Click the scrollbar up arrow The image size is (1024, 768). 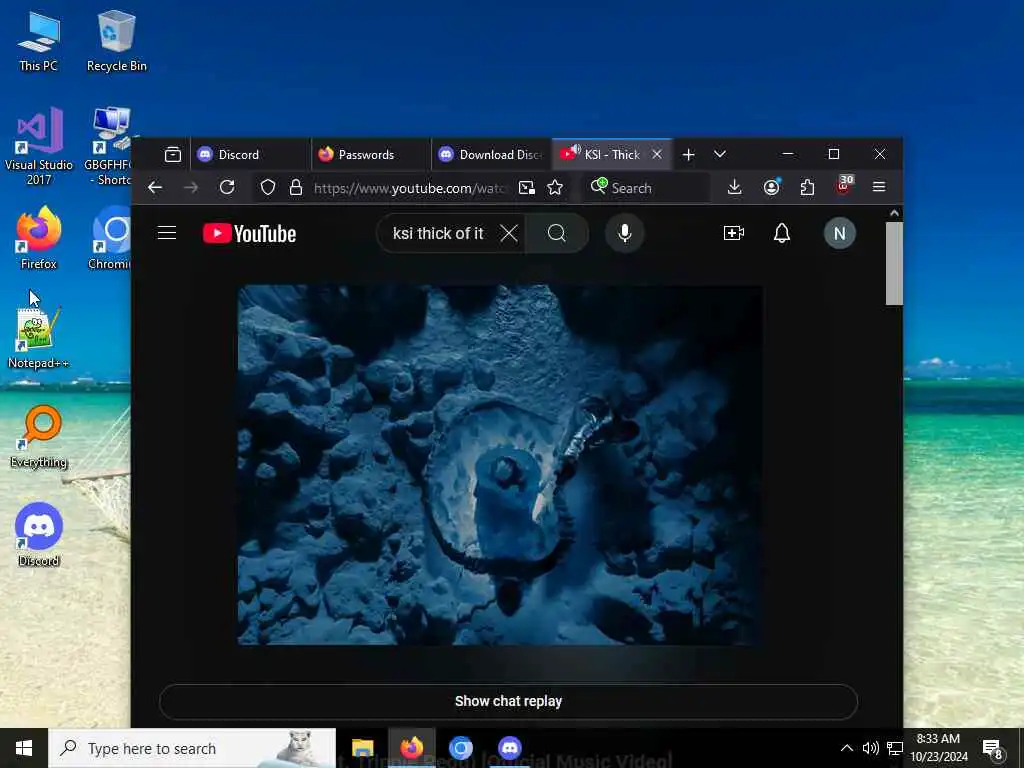pos(894,214)
